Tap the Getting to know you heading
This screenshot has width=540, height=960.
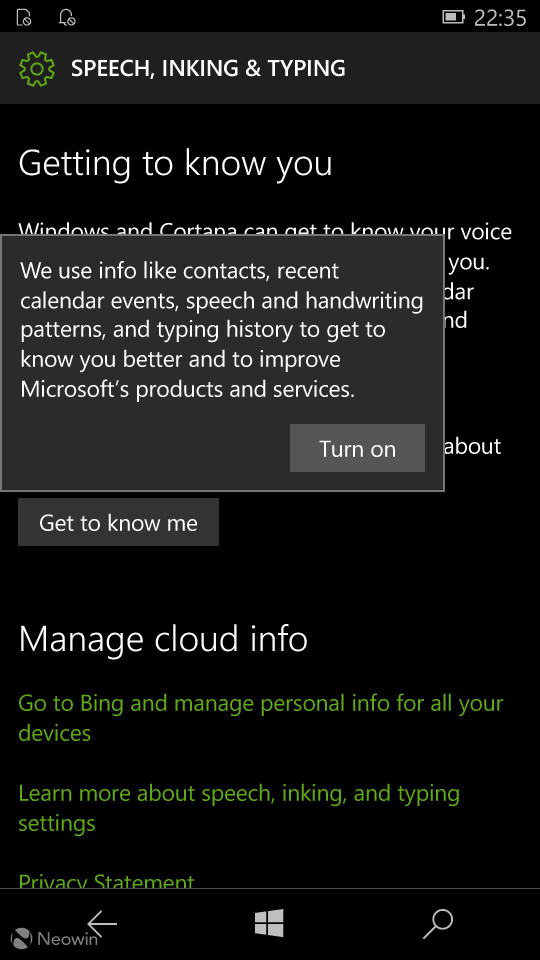pyautogui.click(x=176, y=163)
